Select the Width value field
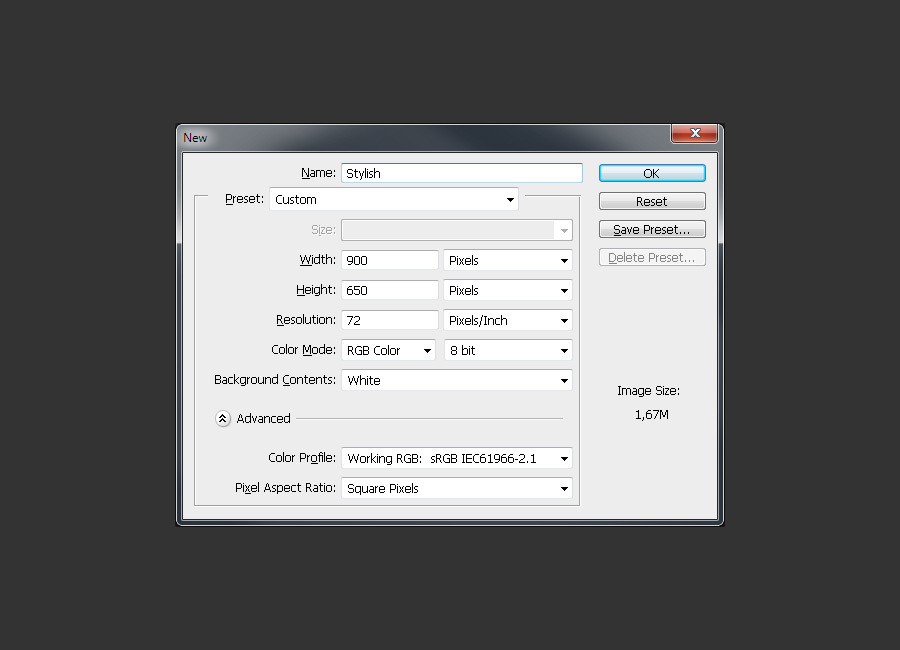The height and width of the screenshot is (650, 900). point(389,260)
